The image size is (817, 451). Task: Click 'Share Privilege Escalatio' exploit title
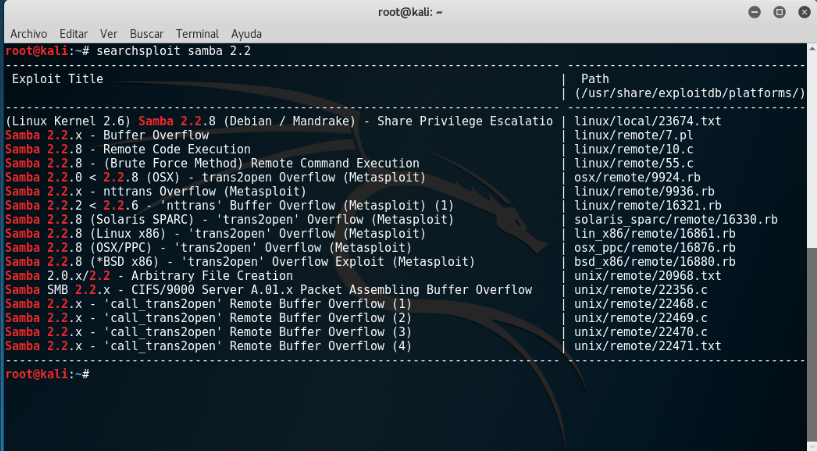coord(465,121)
